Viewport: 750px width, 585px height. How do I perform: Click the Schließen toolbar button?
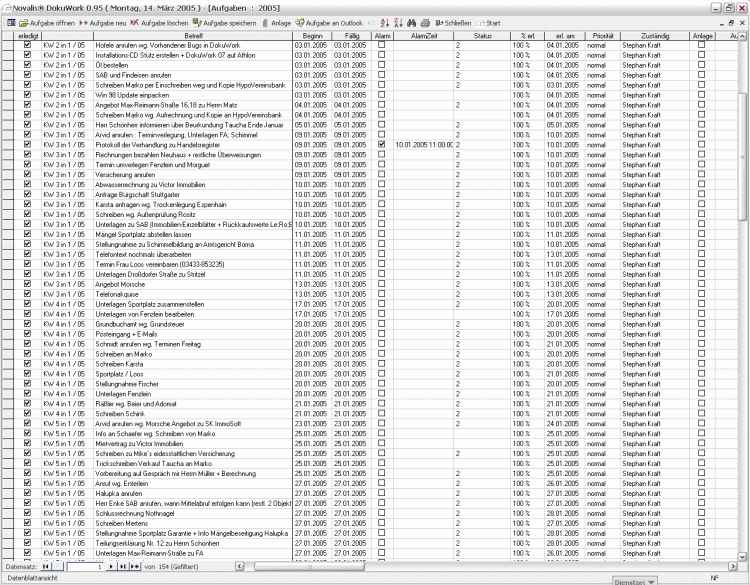pyautogui.click(x=453, y=21)
